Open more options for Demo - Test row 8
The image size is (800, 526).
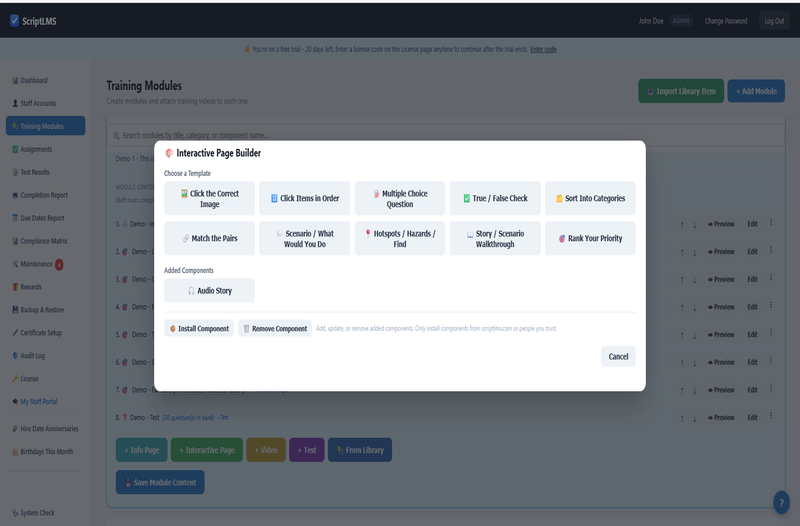click(771, 416)
